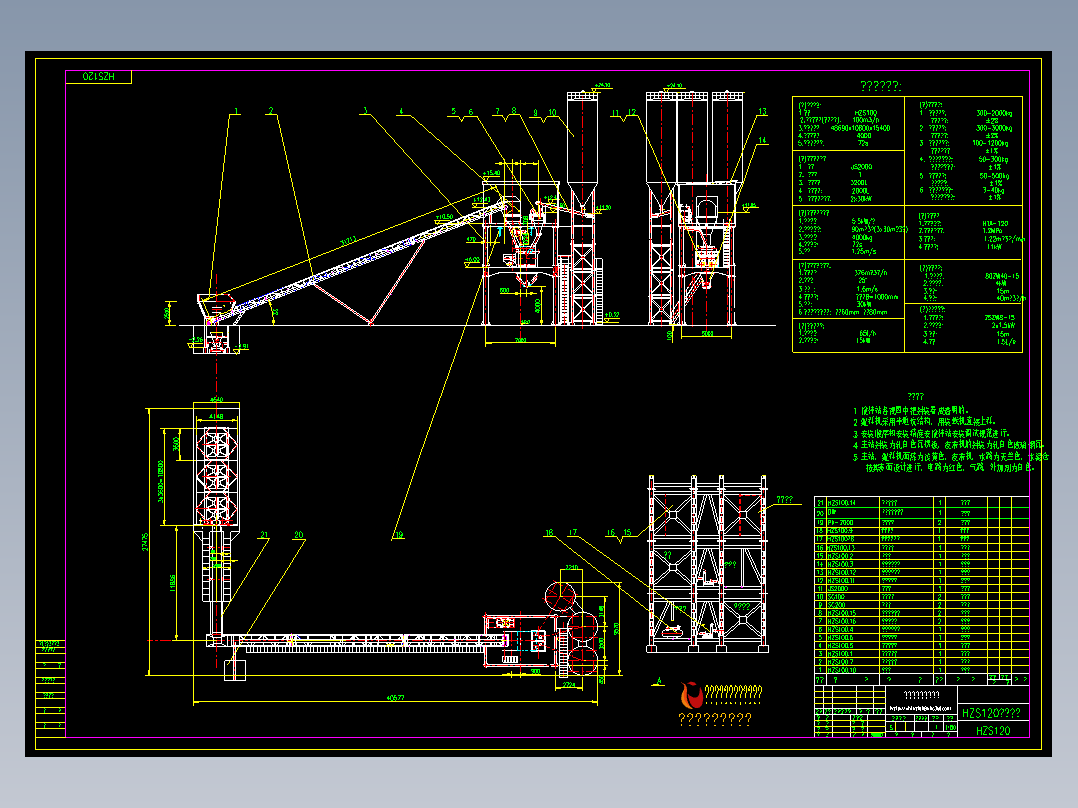The width and height of the screenshot is (1078, 808).
Task: Select the 300-2000kg weighing range value
Action: [x=994, y=113]
